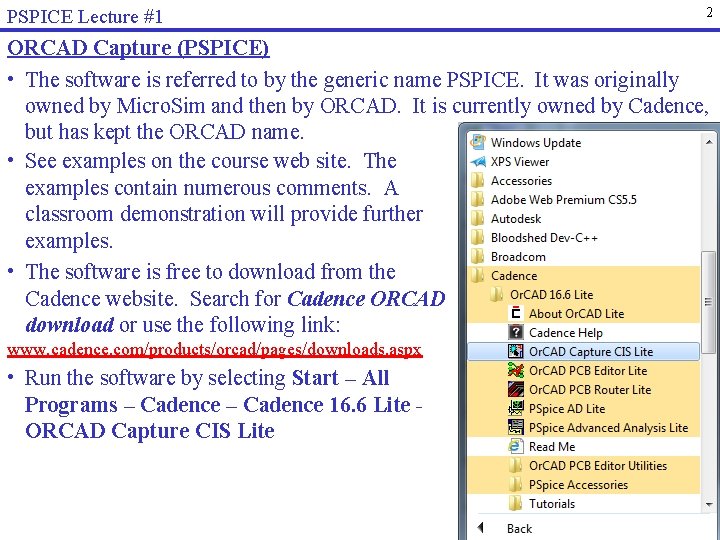Click the Cadence folder icon

(478, 276)
